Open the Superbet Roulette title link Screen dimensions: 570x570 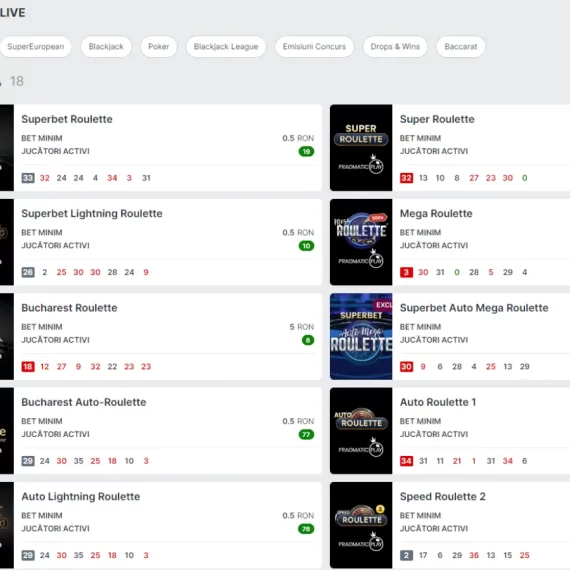coord(67,119)
